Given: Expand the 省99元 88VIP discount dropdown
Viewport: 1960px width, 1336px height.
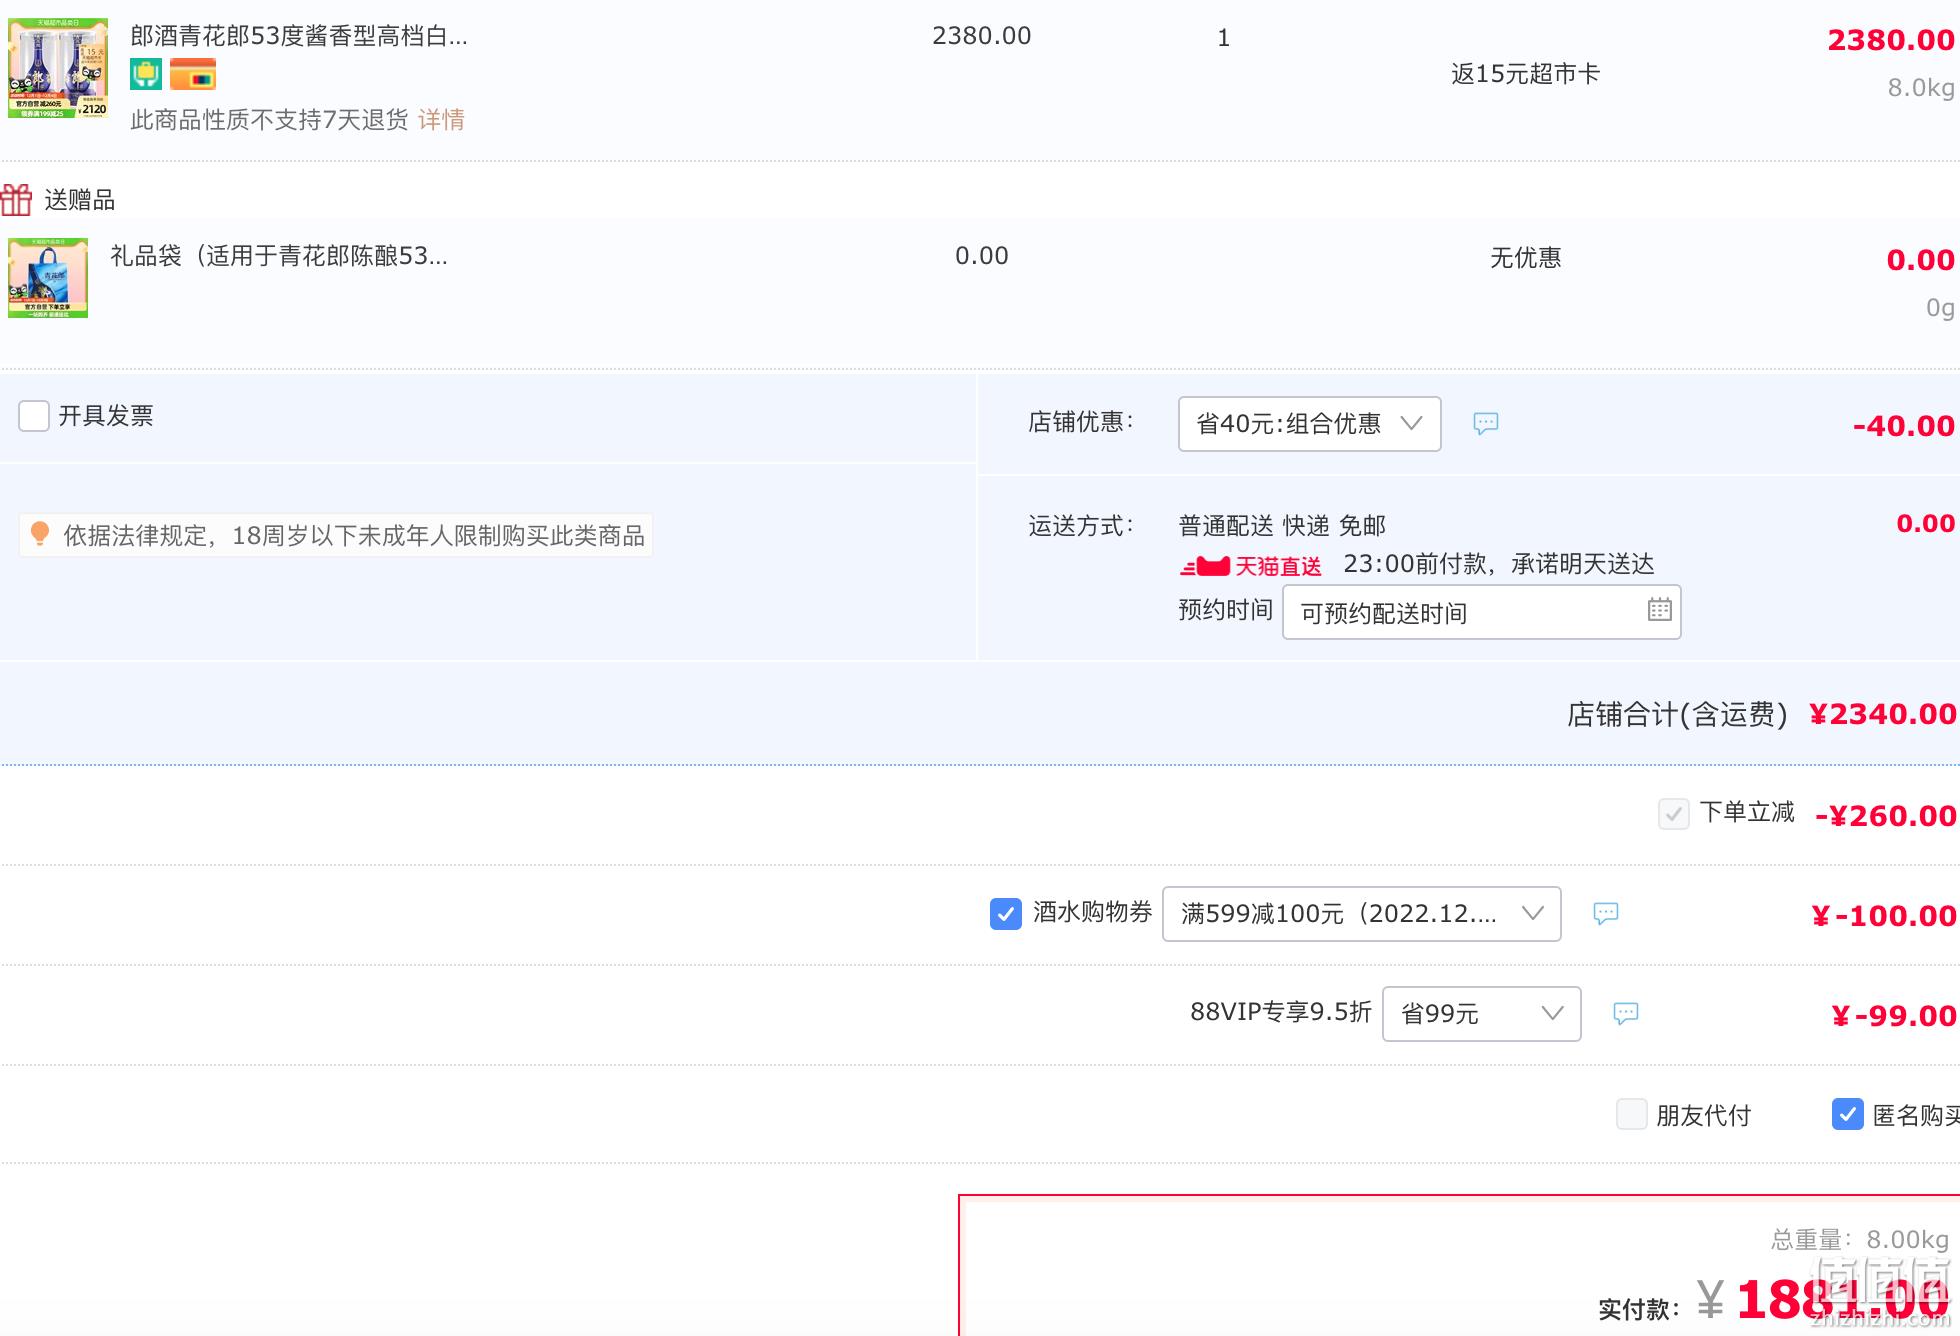Looking at the screenshot, I should [1481, 1014].
